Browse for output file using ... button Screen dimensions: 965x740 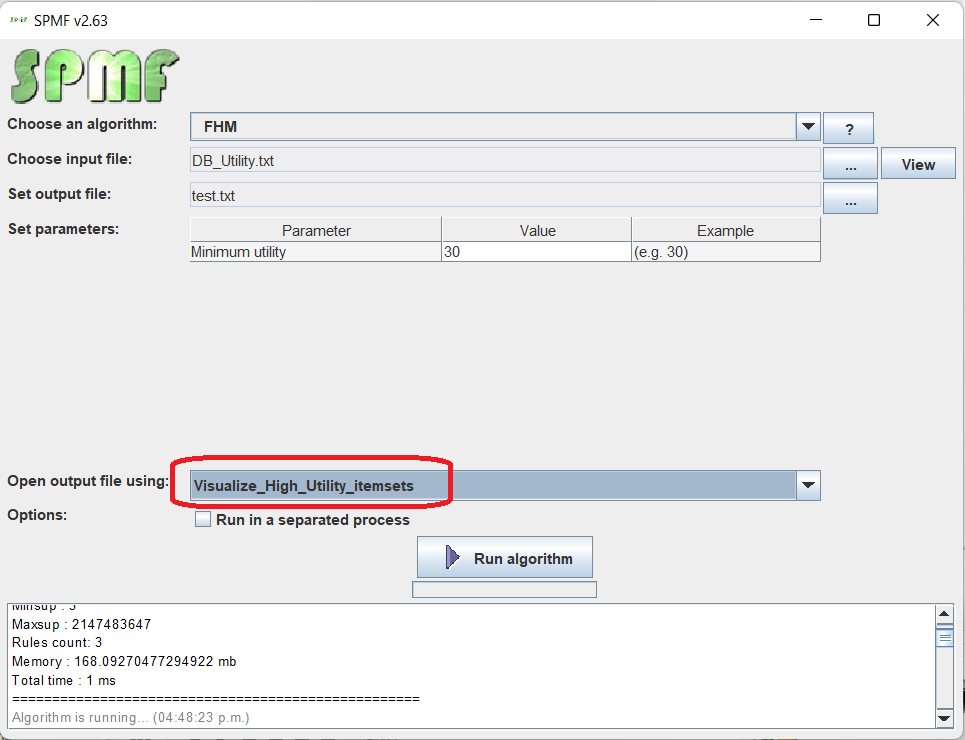pyautogui.click(x=850, y=199)
